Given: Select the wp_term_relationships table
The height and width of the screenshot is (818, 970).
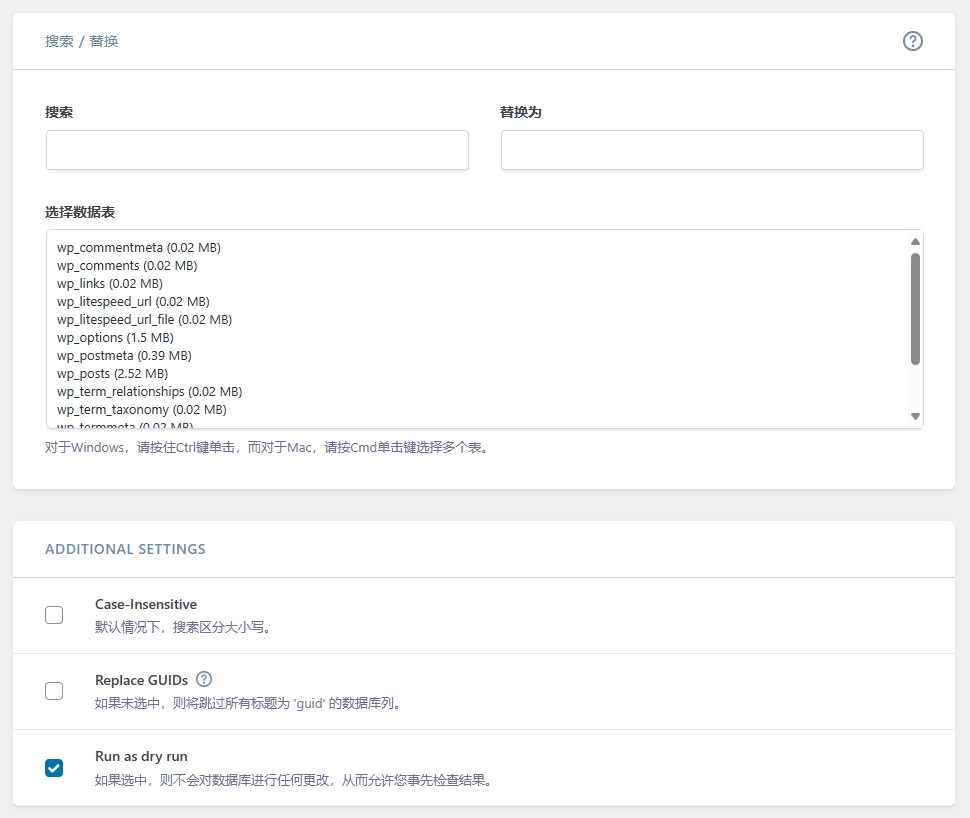Looking at the screenshot, I should (148, 391).
